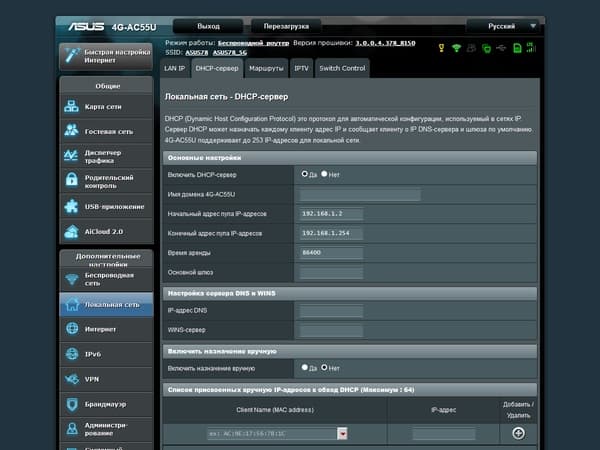
Task: Click the SIM card status icon
Action: click(x=517, y=48)
